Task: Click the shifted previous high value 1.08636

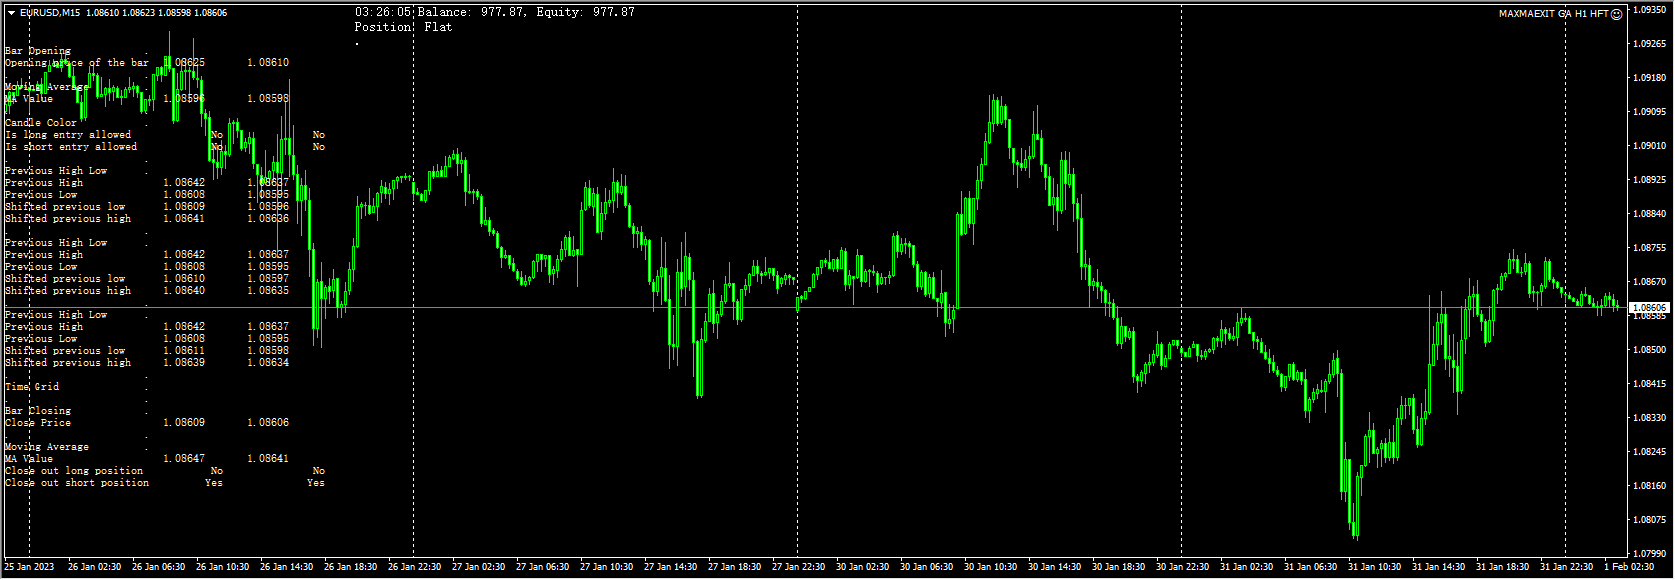Action: [x=268, y=219]
